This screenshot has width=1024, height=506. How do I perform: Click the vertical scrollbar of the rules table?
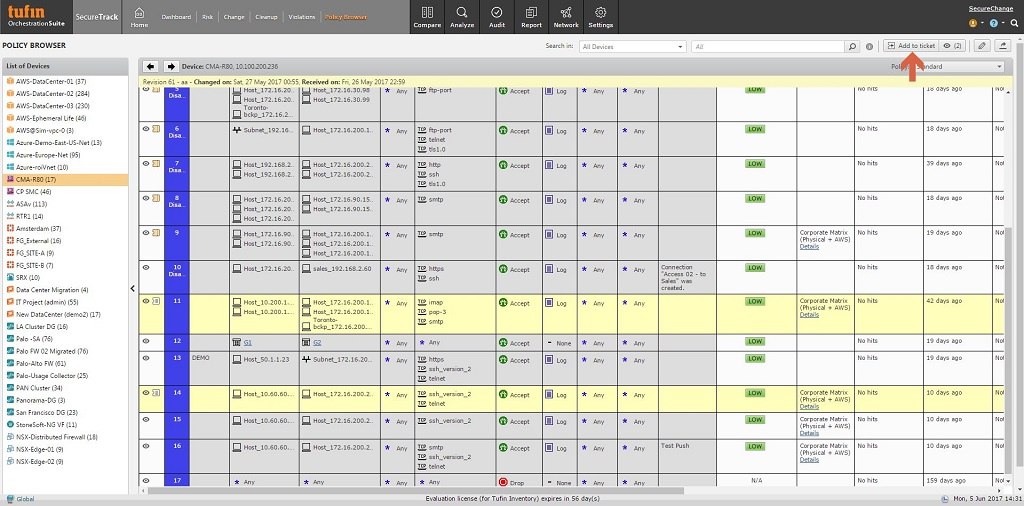pos(1010,353)
